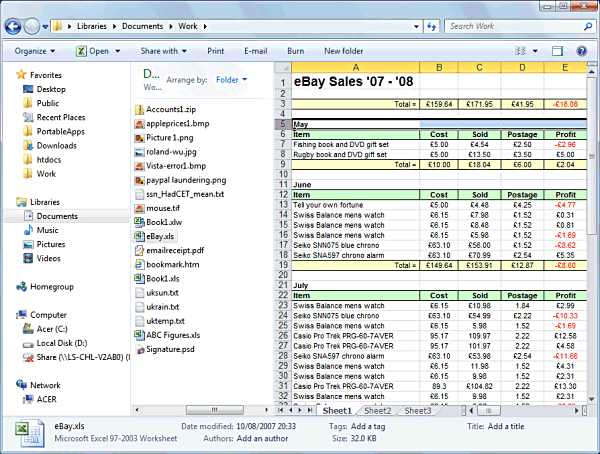Click Sheet1 tab in preview
Screen dimensions: 600x454
click(x=337, y=411)
